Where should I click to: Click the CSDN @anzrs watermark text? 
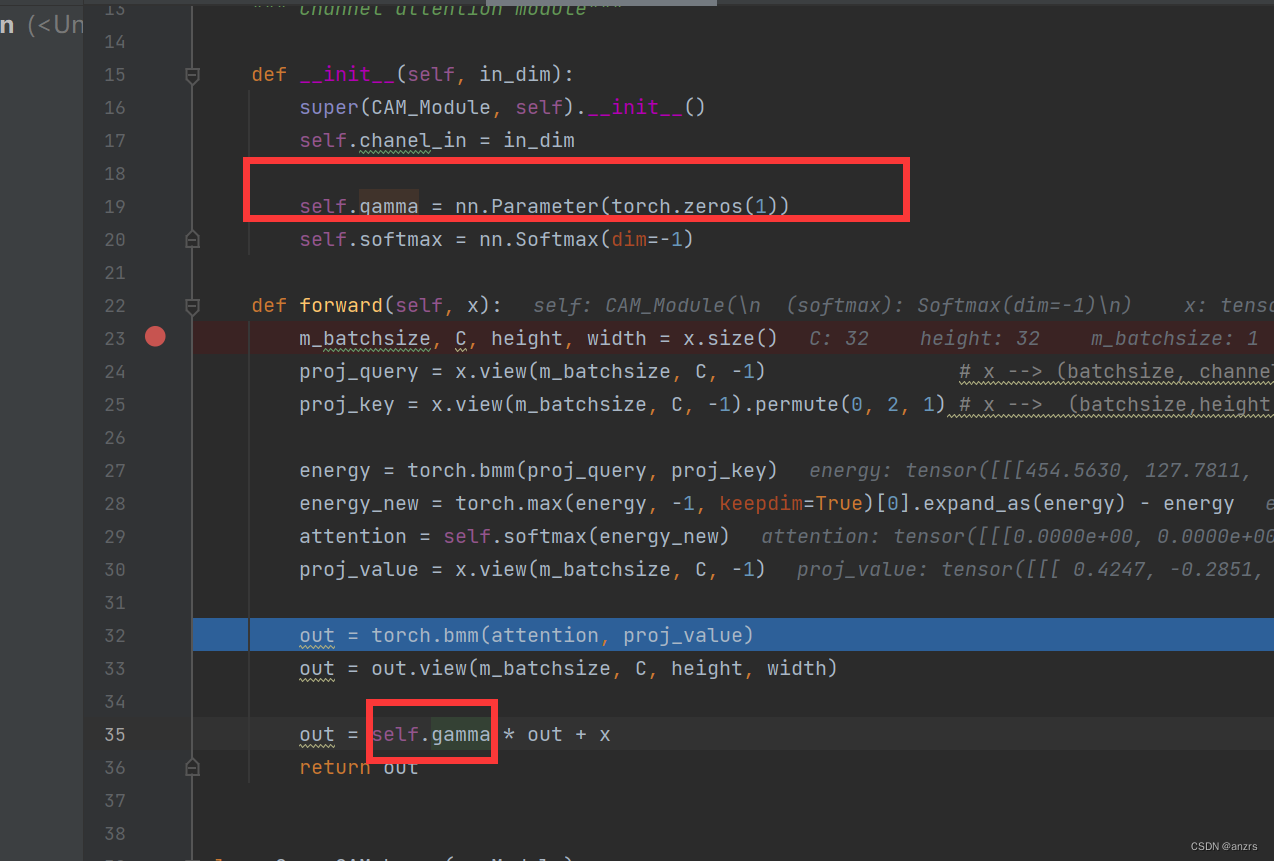tap(1224, 846)
